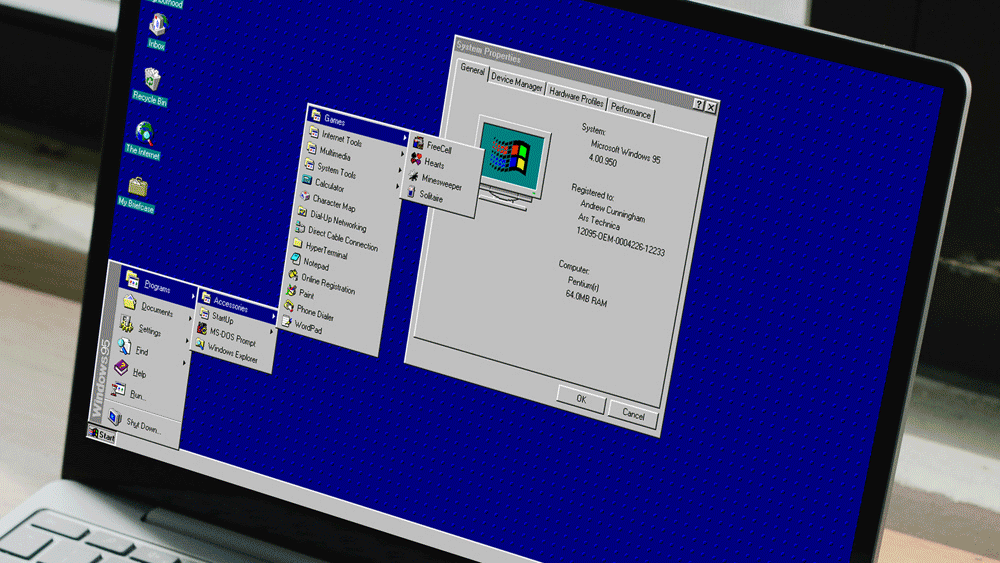Viewport: 1000px width, 563px height.
Task: Expand the Programs submenu arrow
Action: point(193,296)
